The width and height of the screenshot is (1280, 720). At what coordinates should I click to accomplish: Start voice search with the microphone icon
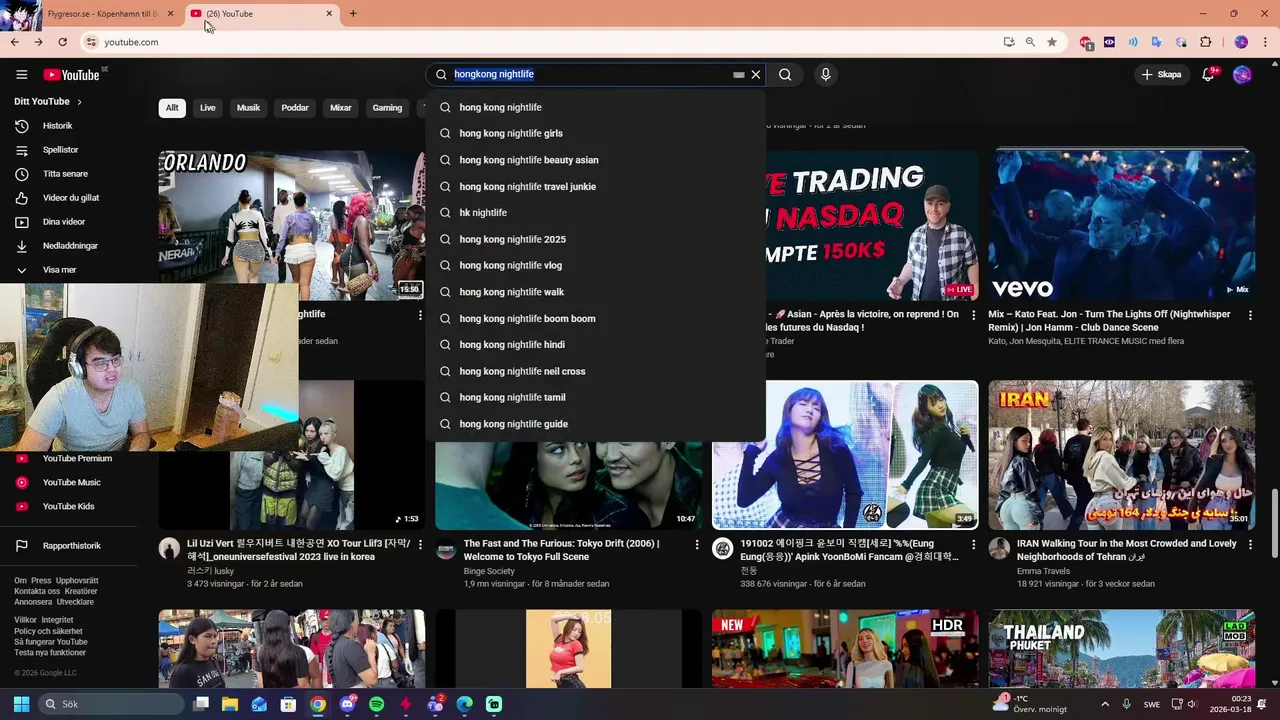tap(825, 74)
